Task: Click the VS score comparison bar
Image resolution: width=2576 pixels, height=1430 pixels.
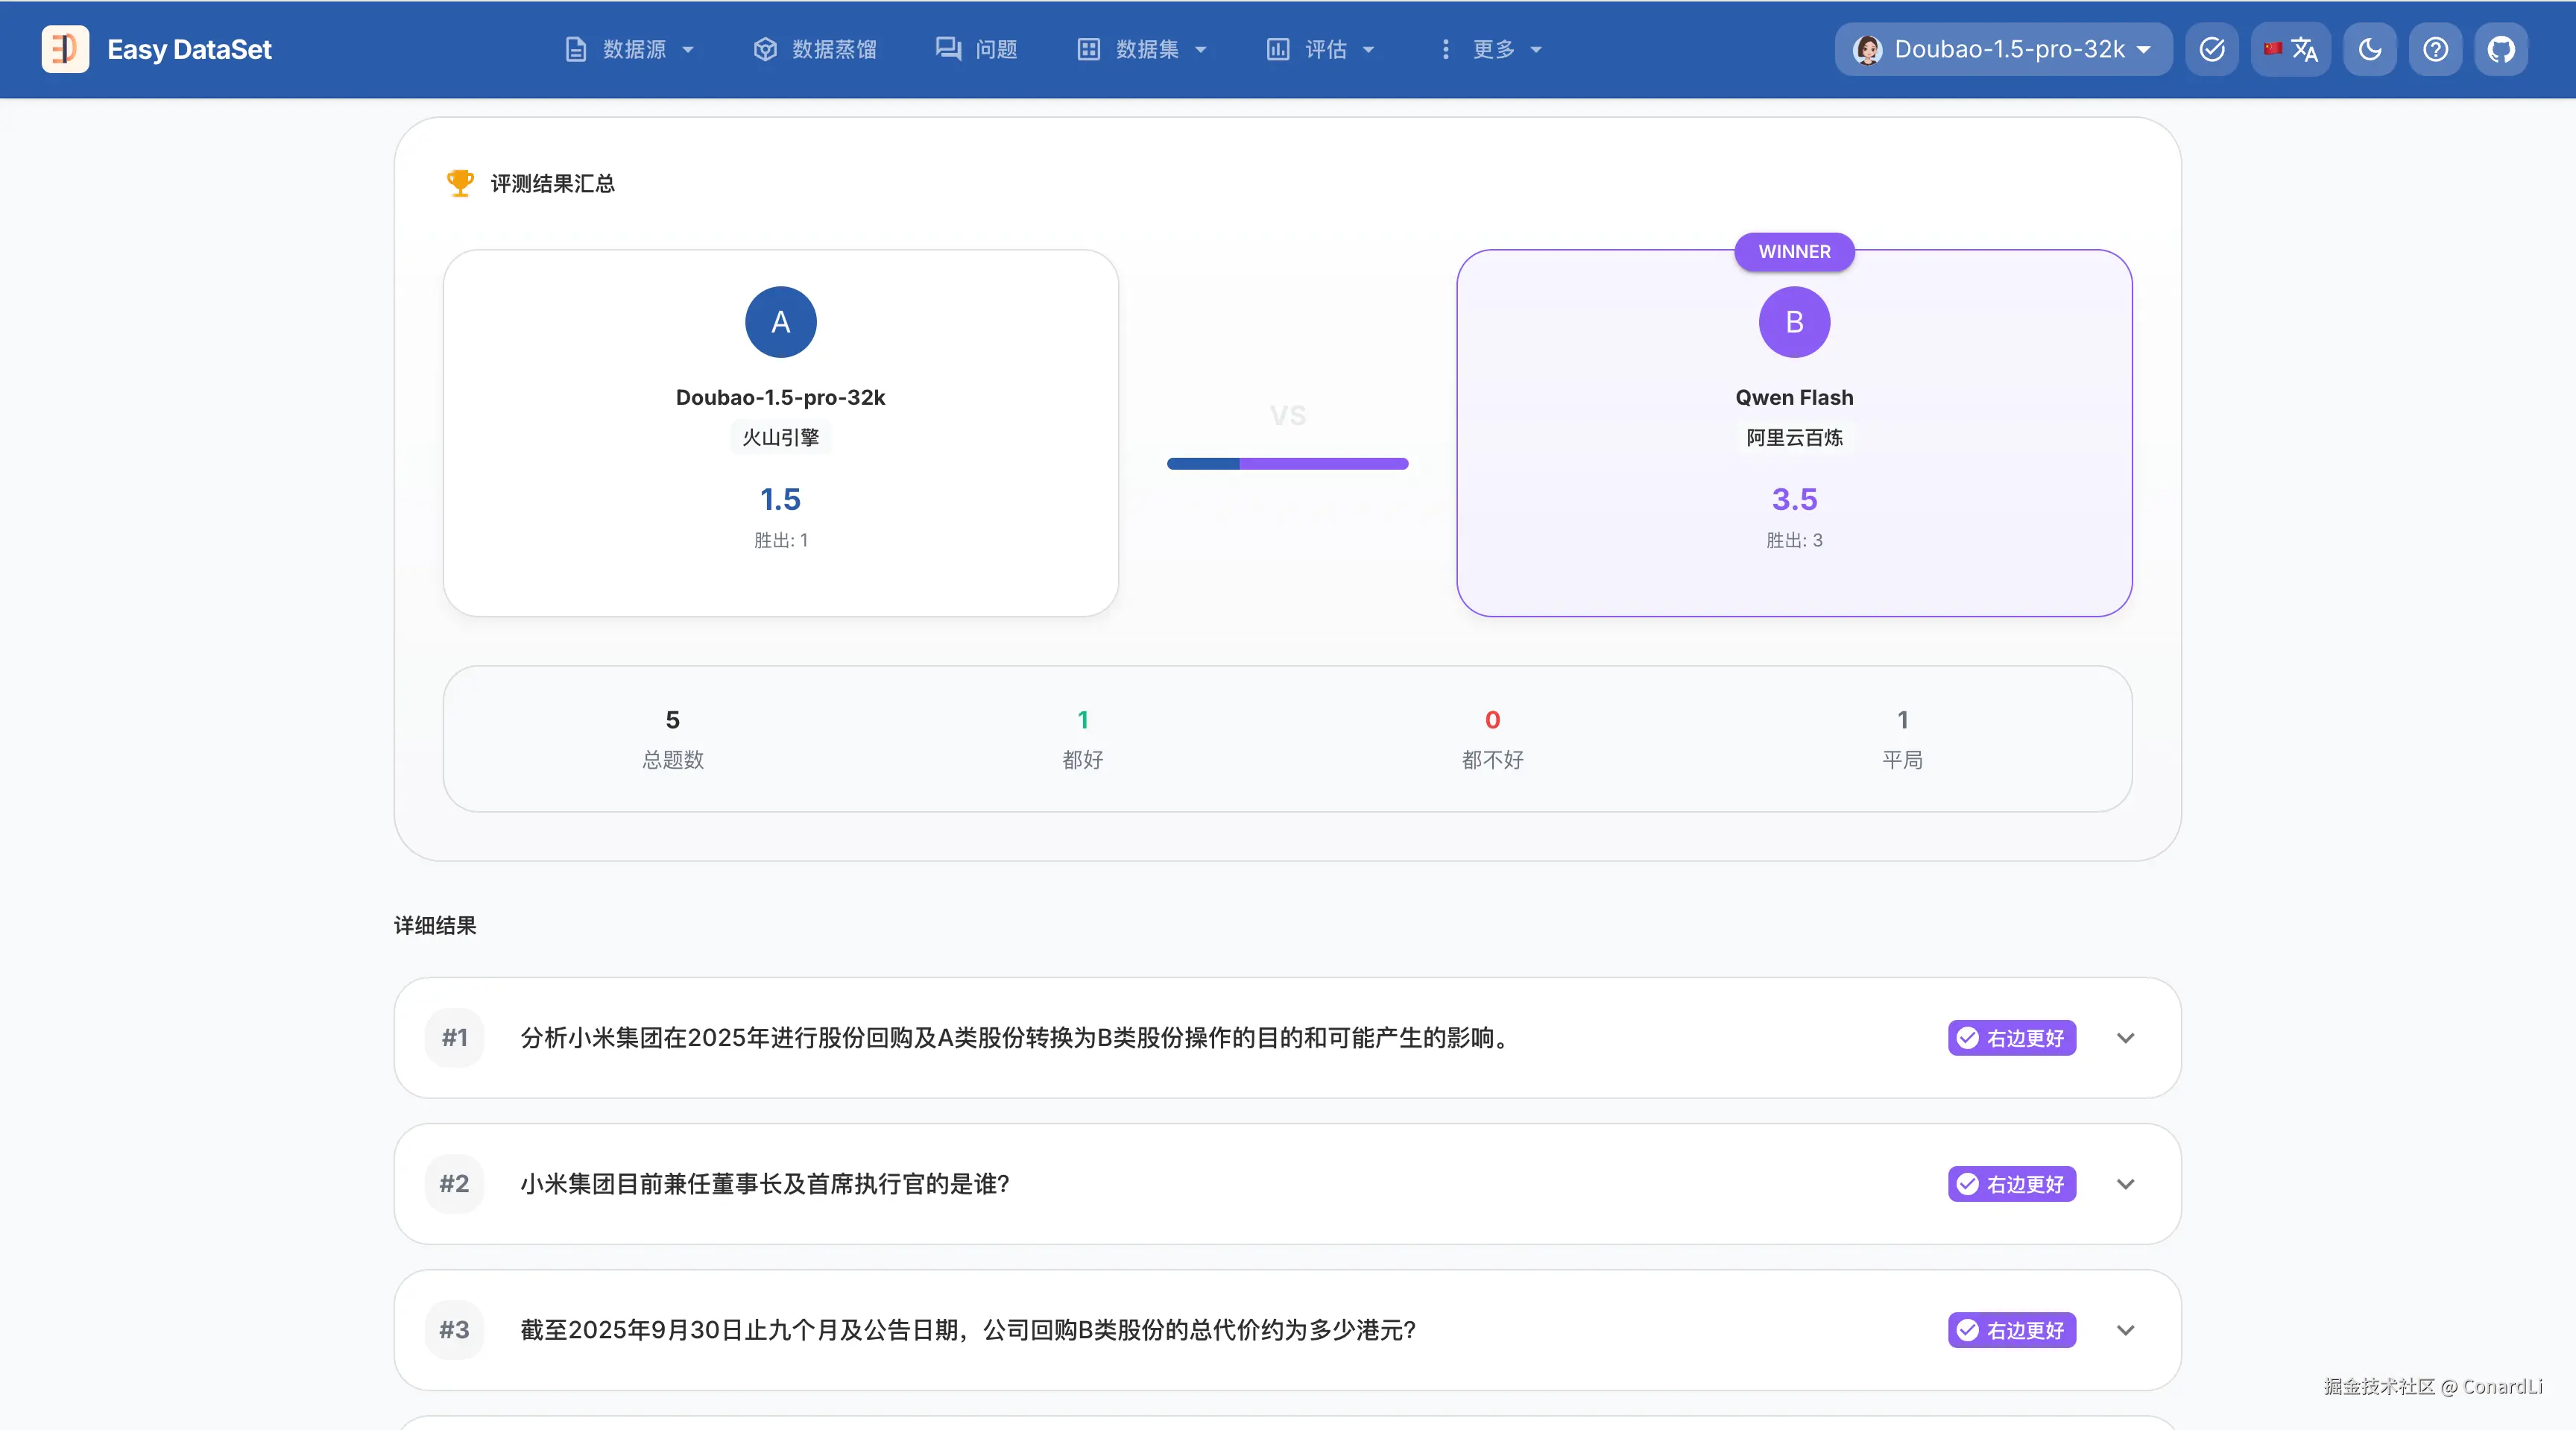Action: (x=1287, y=464)
